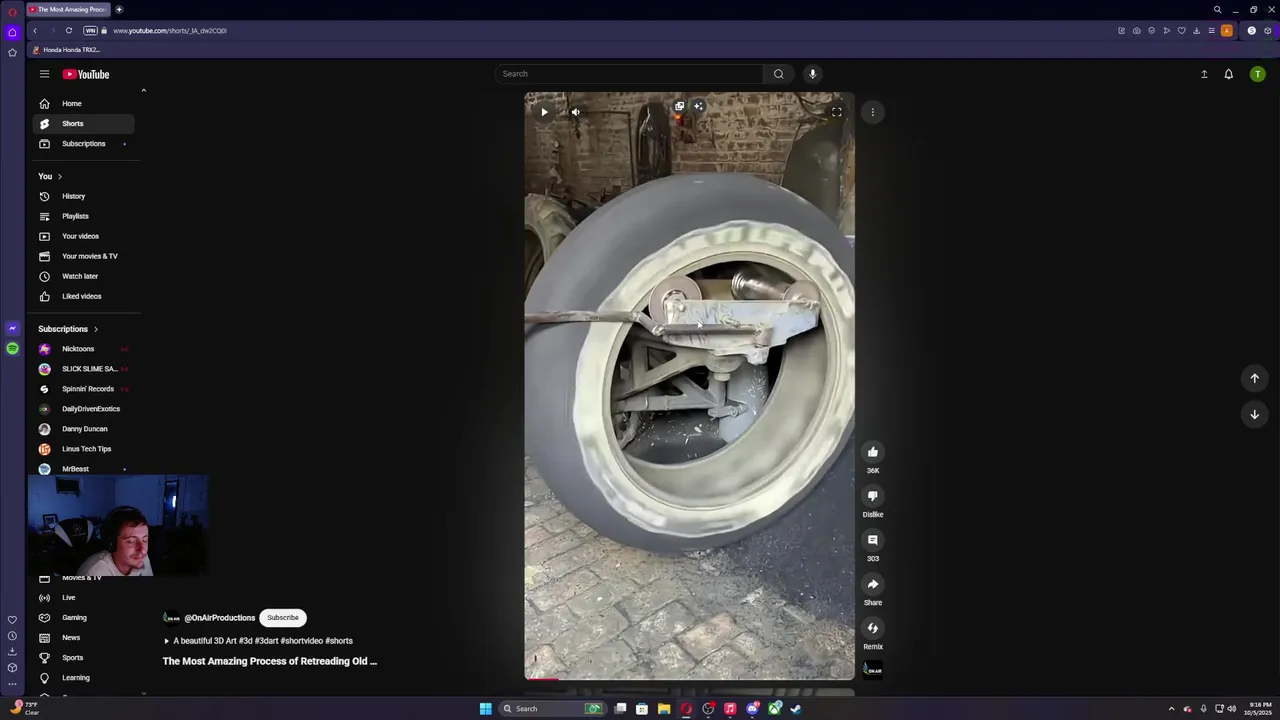1280x720 pixels.
Task: Toggle the Opera VPN badge
Action: pyautogui.click(x=90, y=30)
